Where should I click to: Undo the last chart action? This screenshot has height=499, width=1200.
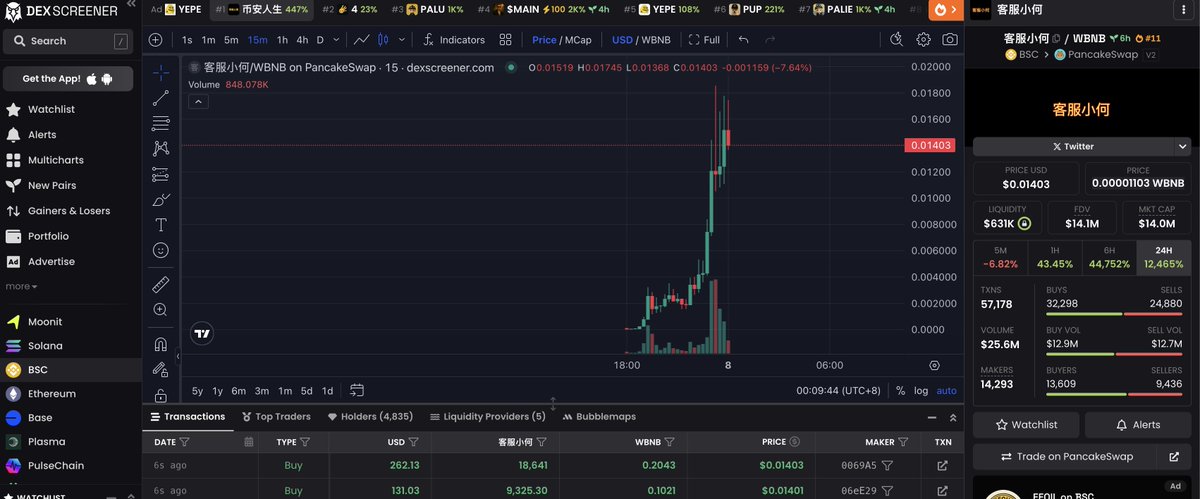click(x=743, y=40)
